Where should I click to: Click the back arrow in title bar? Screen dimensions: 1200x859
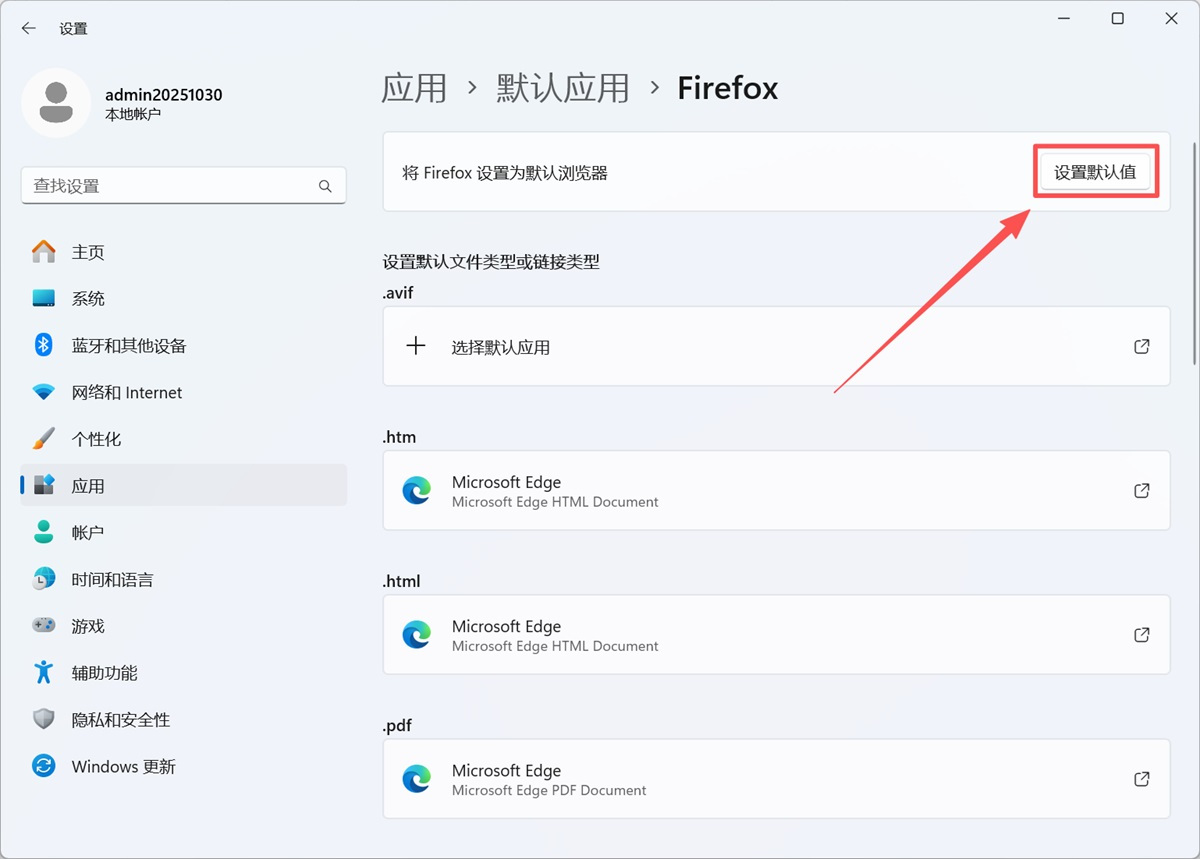coord(28,28)
